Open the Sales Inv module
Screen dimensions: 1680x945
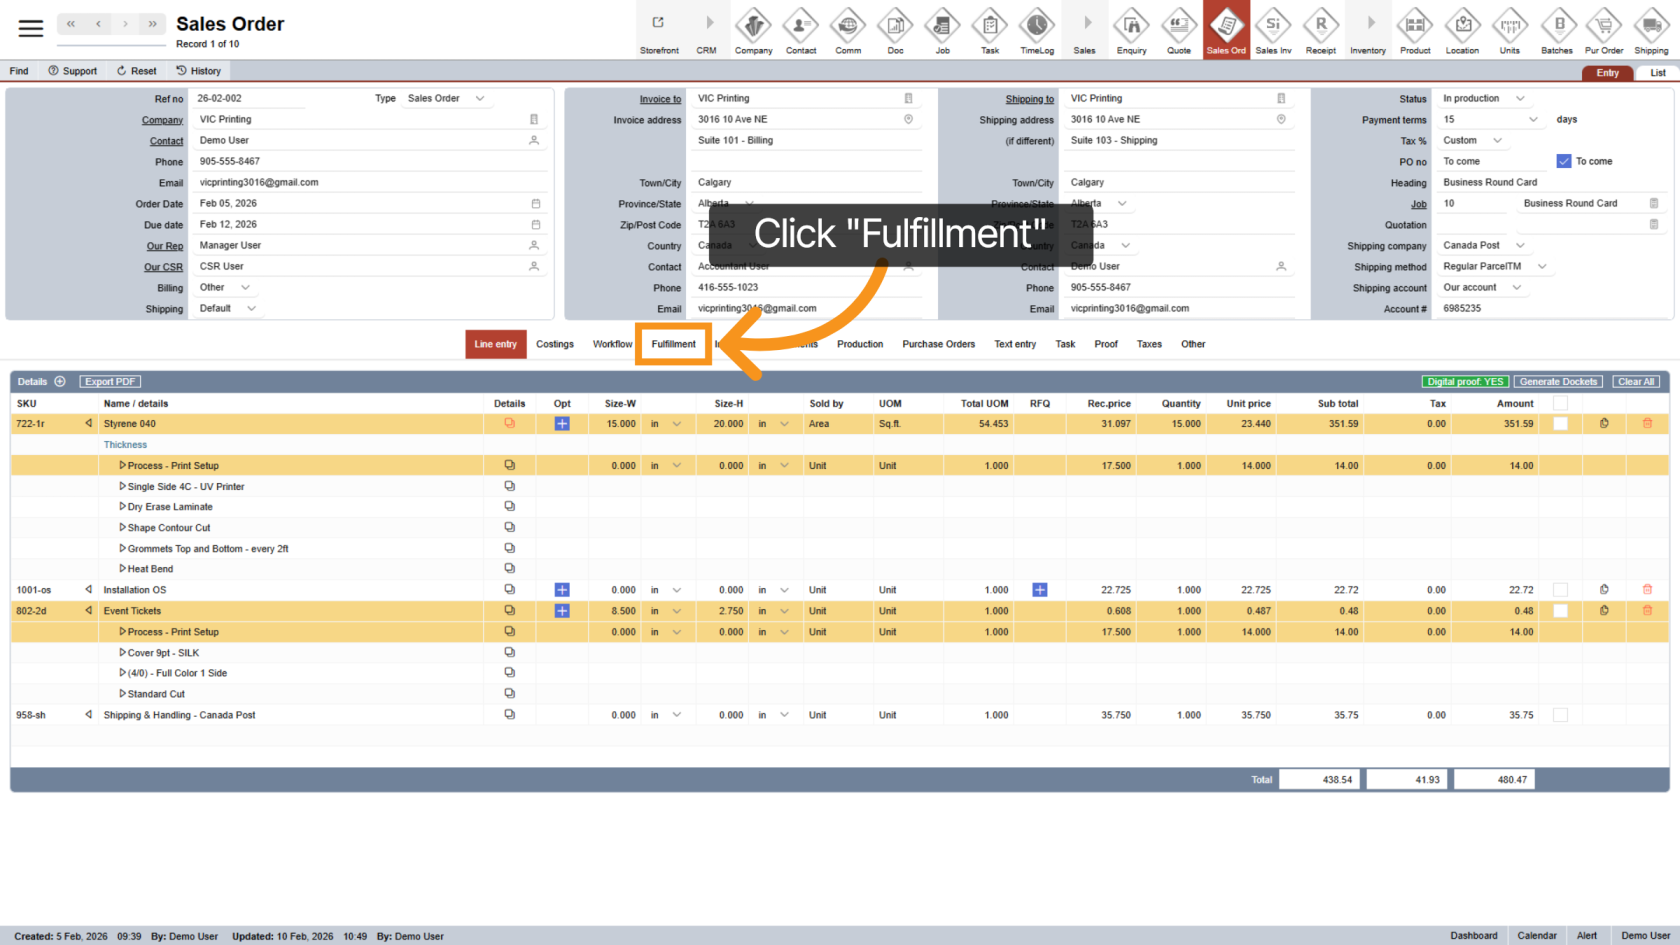point(1273,30)
